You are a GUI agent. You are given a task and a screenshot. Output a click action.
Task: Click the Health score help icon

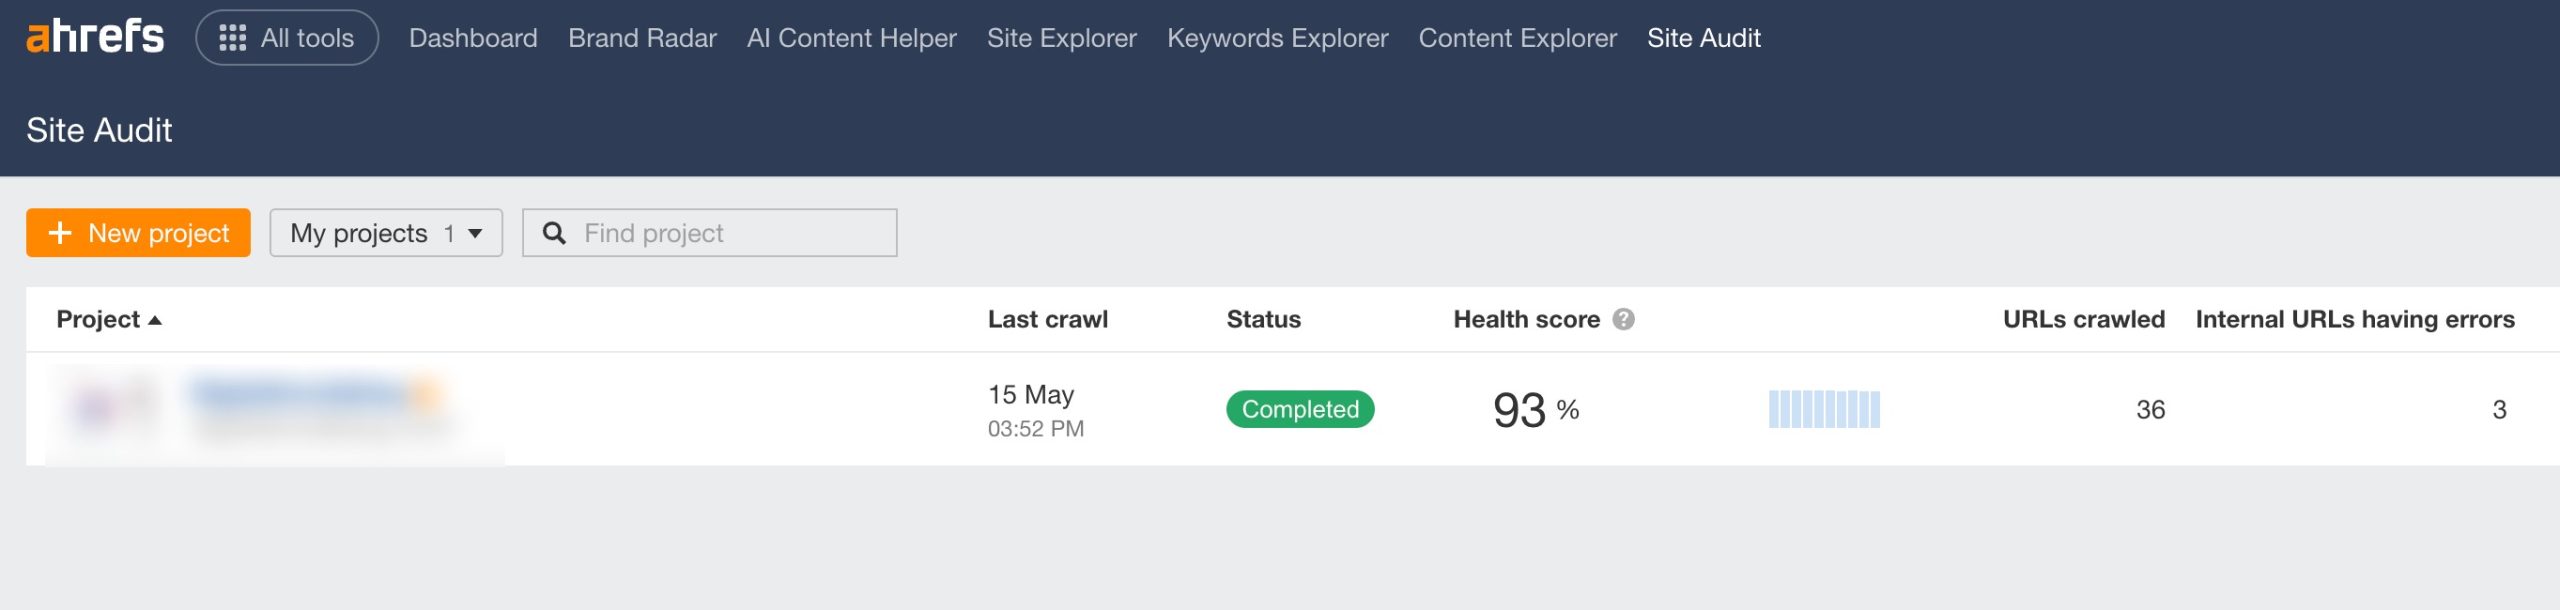point(1624,319)
